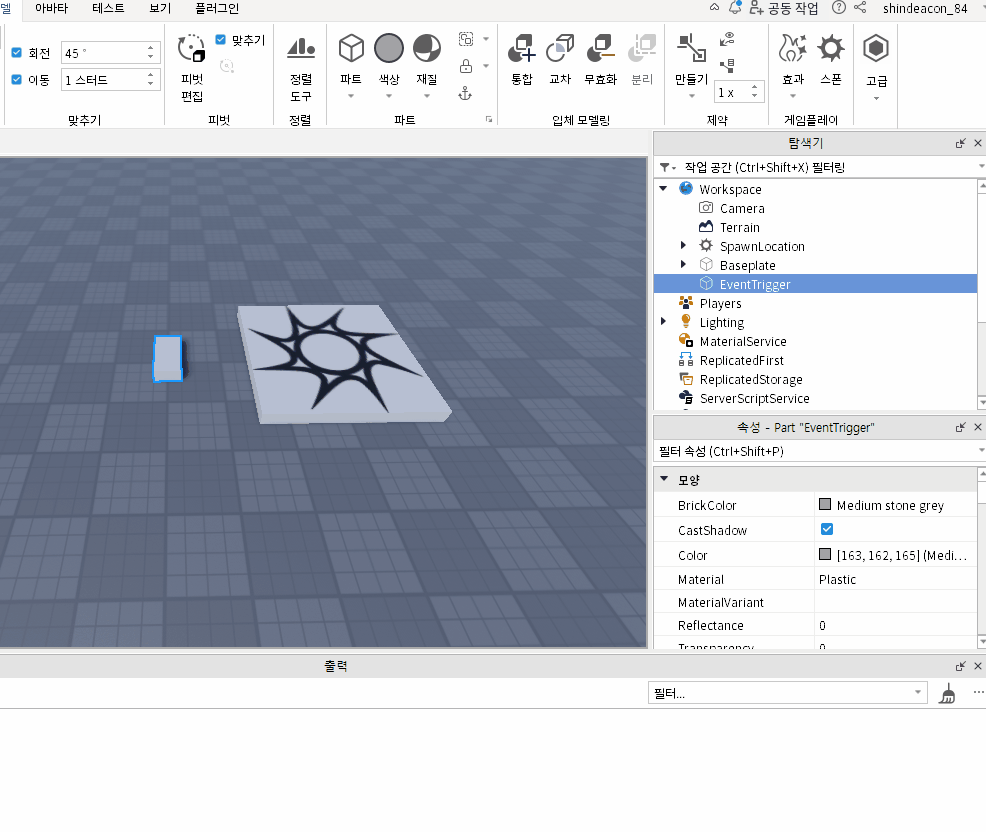Open the 보기 ribbon tab
Screen dimensions: 986x832
click(160, 8)
